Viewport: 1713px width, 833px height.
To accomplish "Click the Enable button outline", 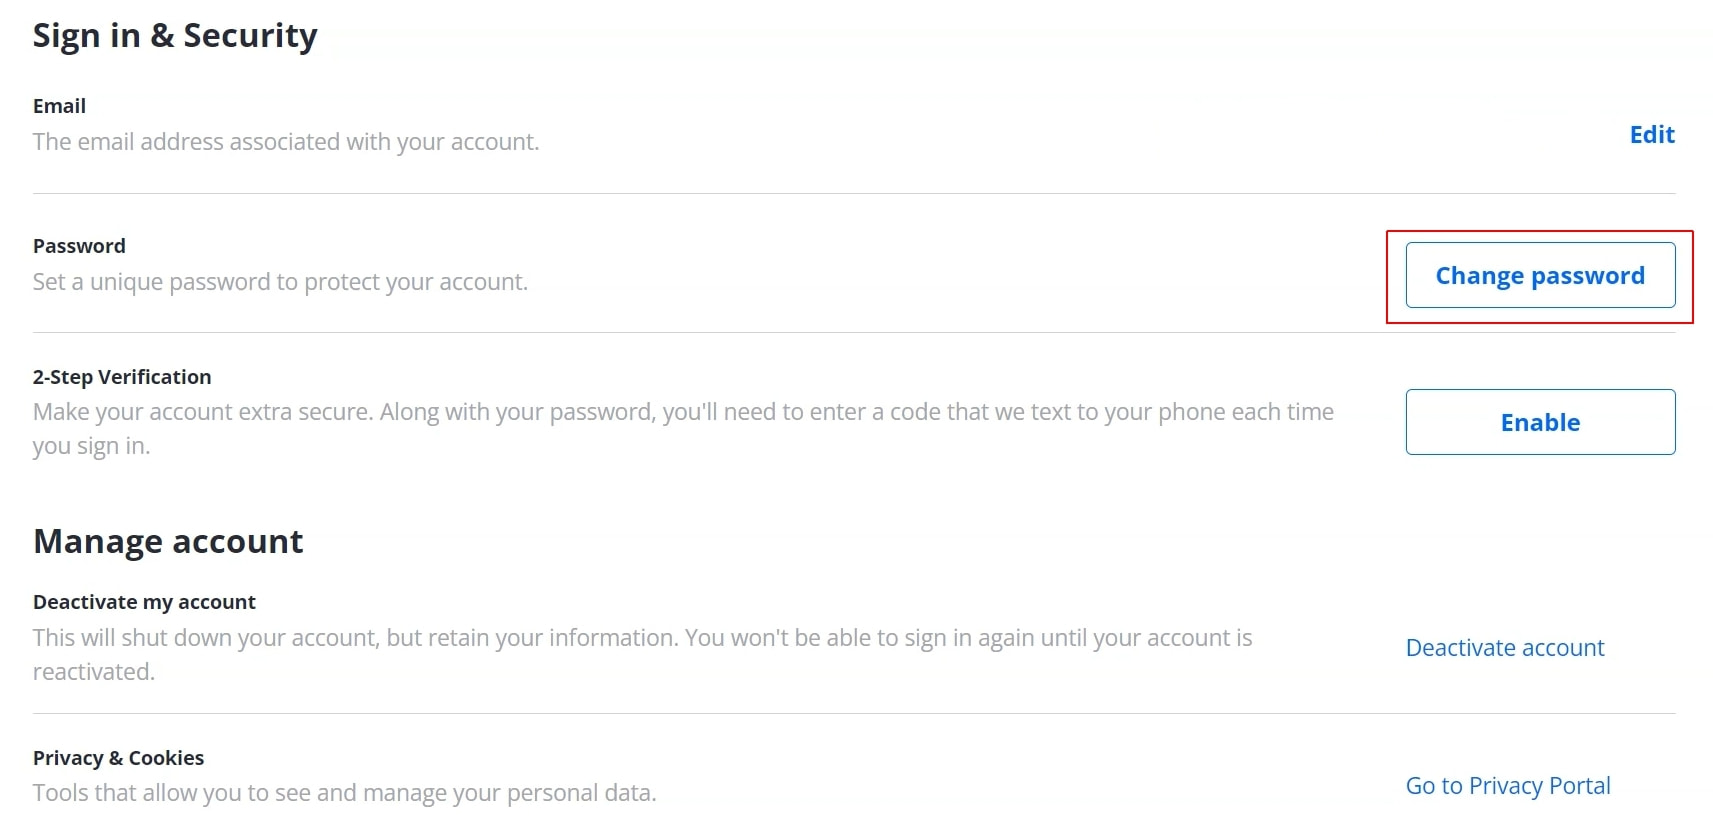I will tap(1539, 422).
